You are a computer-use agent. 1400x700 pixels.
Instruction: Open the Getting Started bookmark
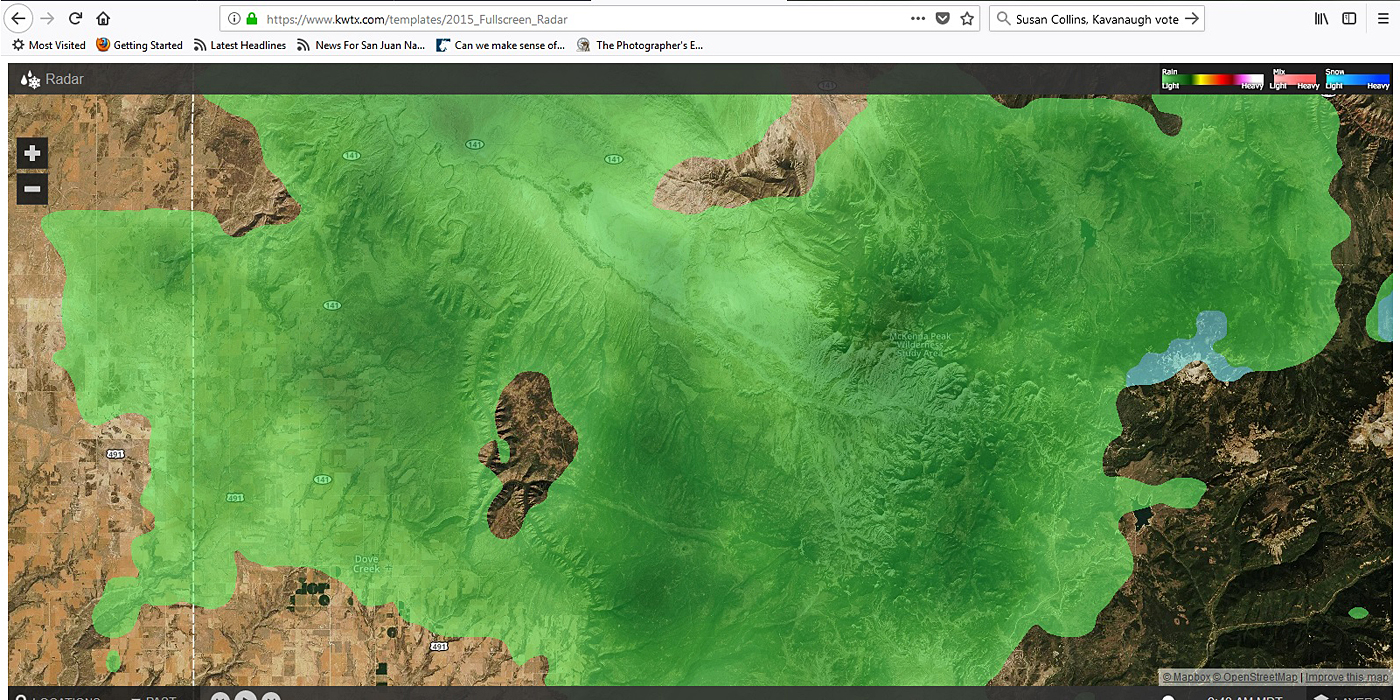(140, 45)
